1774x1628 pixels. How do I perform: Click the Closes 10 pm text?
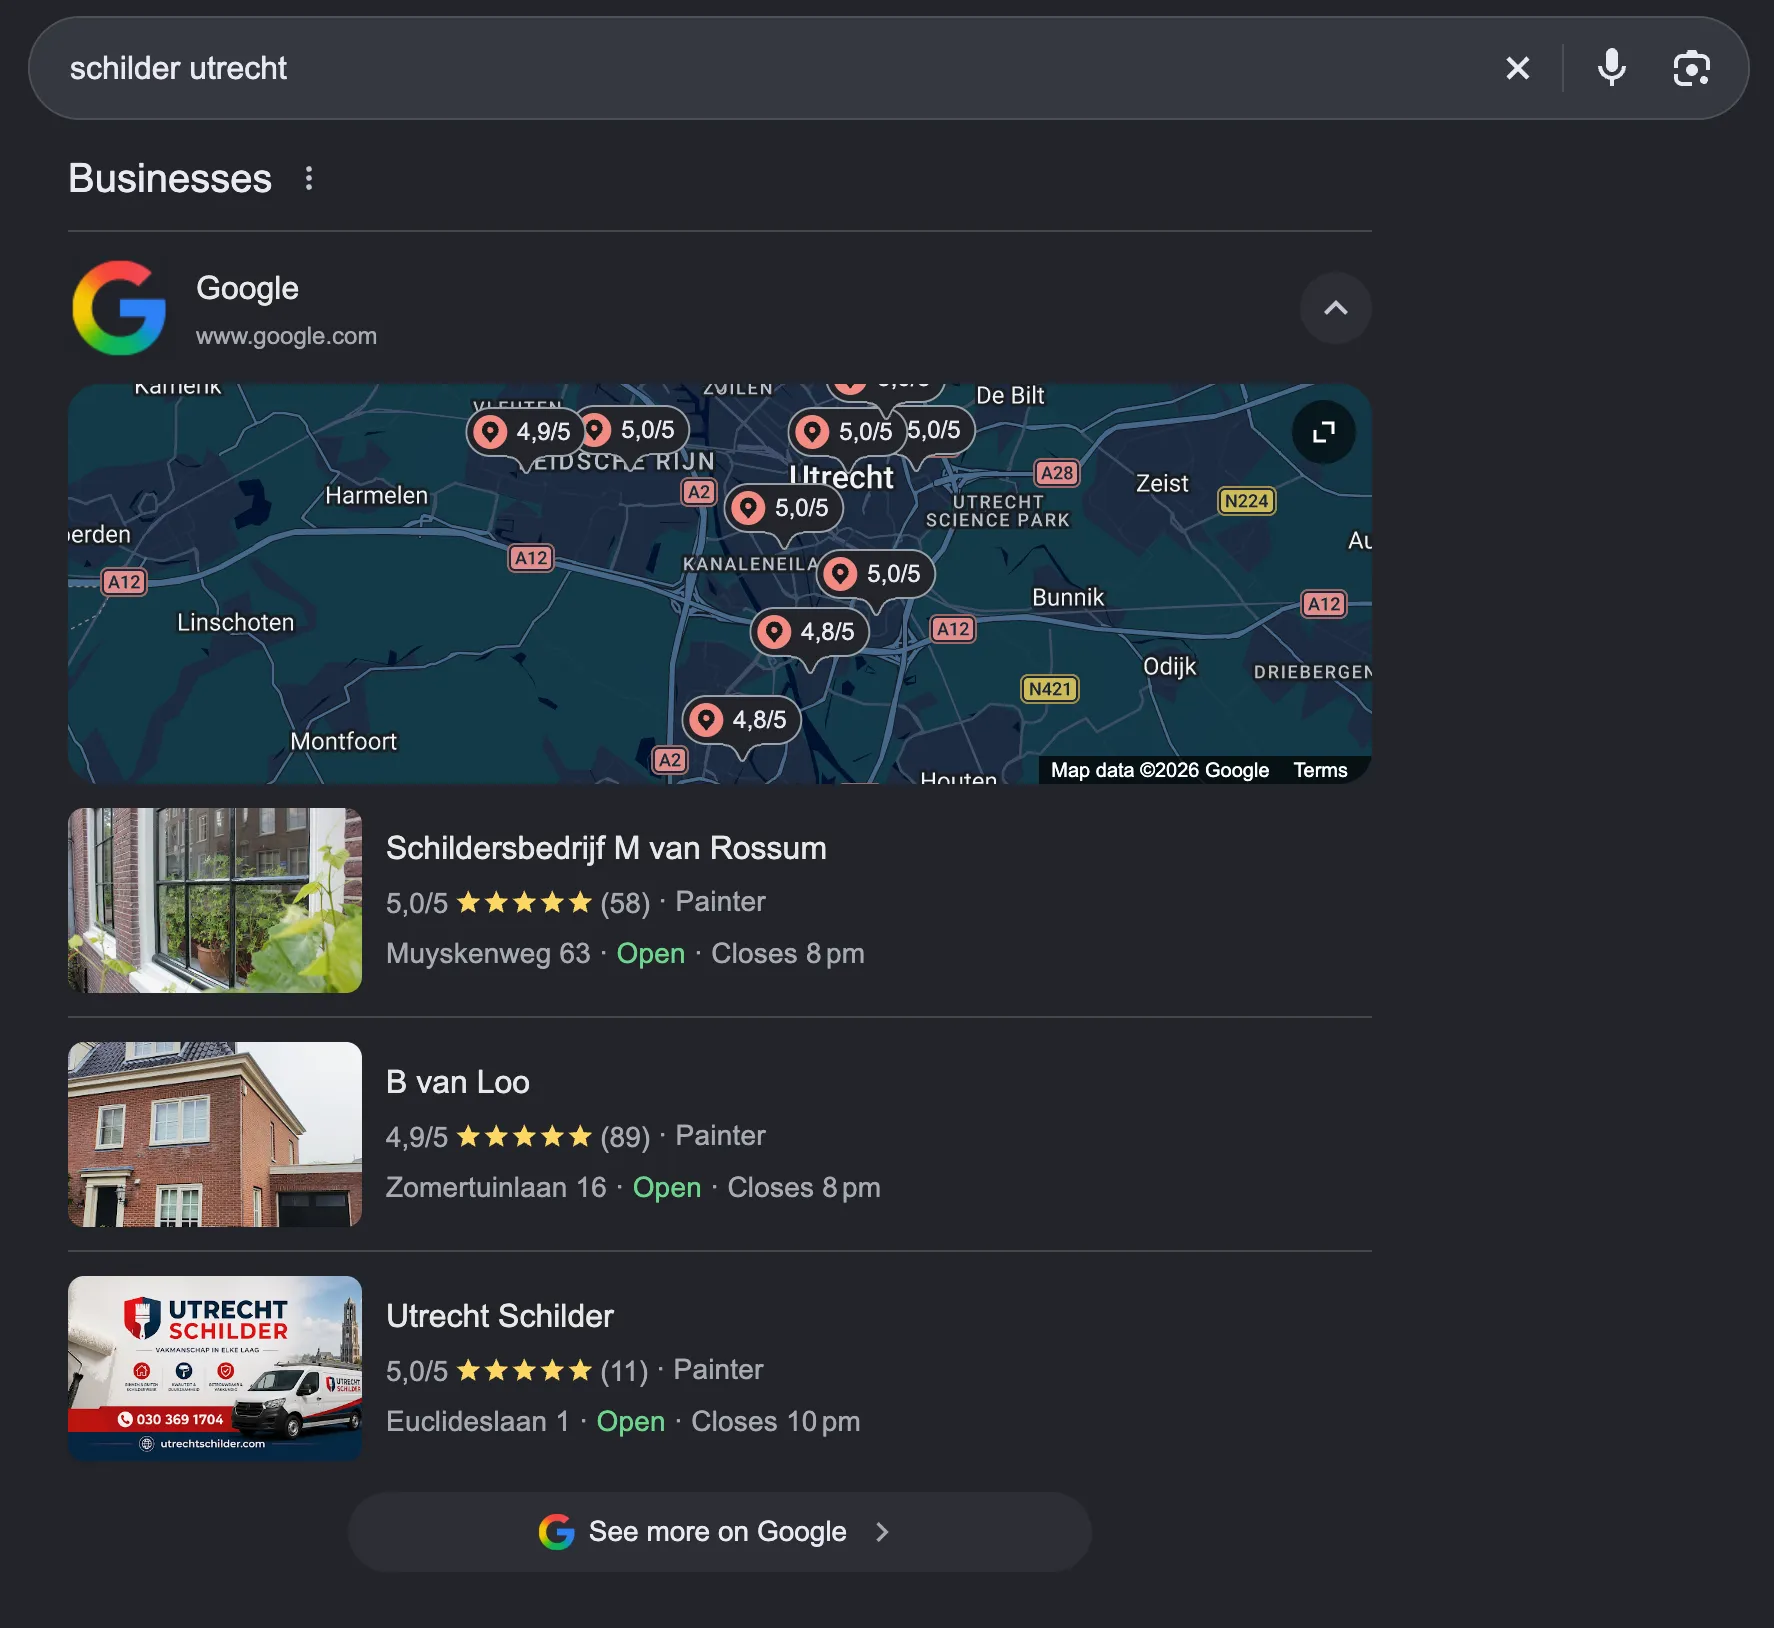coord(775,1422)
